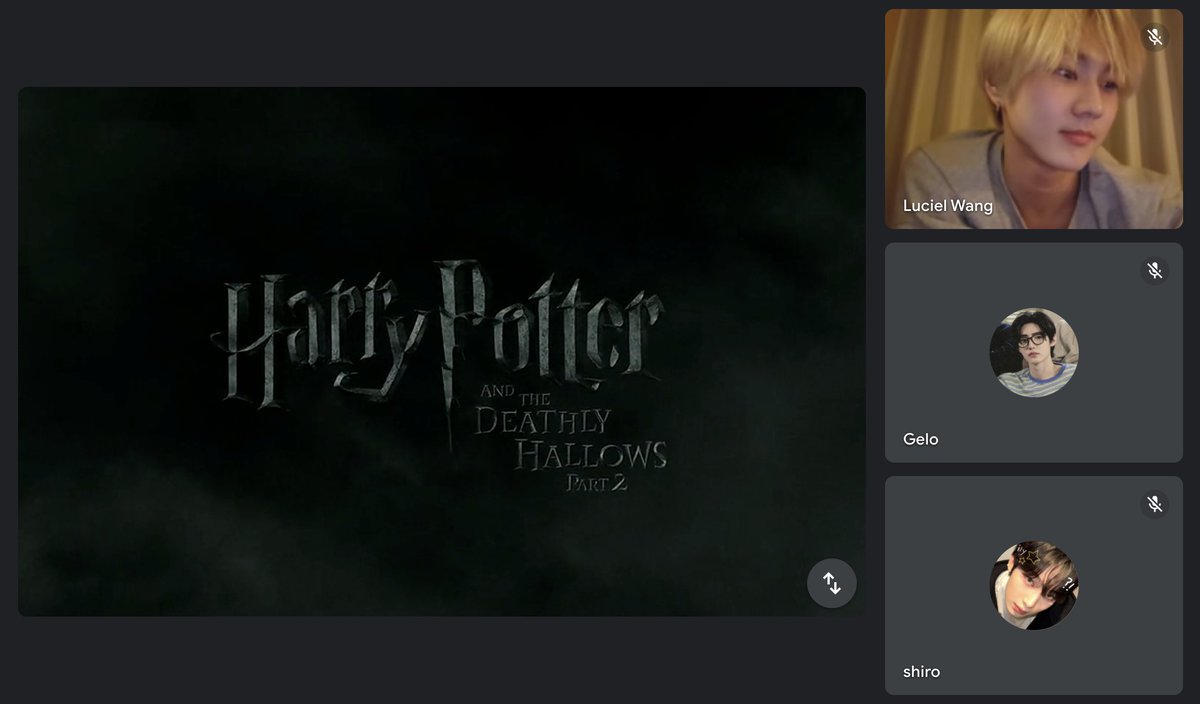1200x704 pixels.
Task: Click the 'Luciel Wang' name label
Action: [x=948, y=206]
